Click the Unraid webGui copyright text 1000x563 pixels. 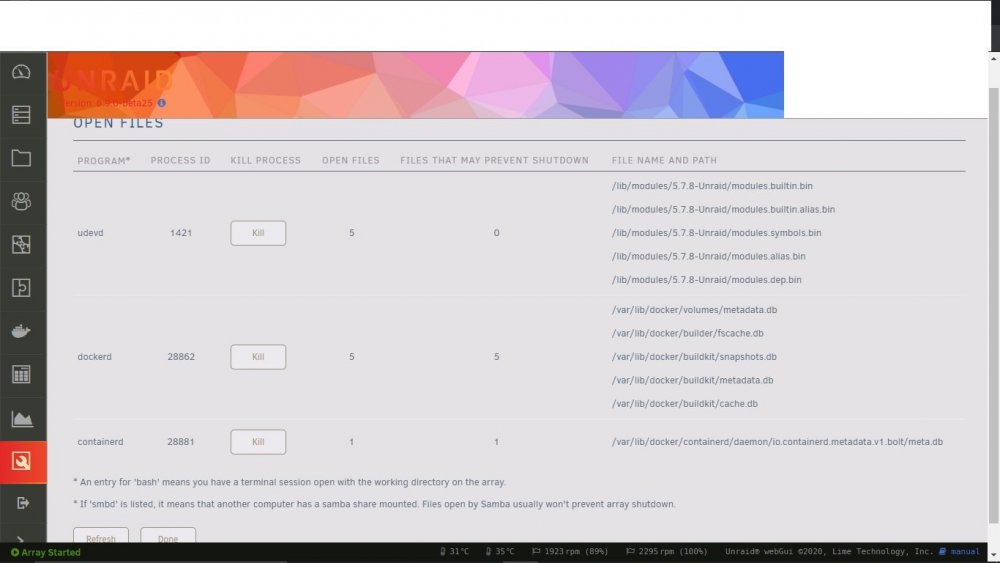(829, 552)
